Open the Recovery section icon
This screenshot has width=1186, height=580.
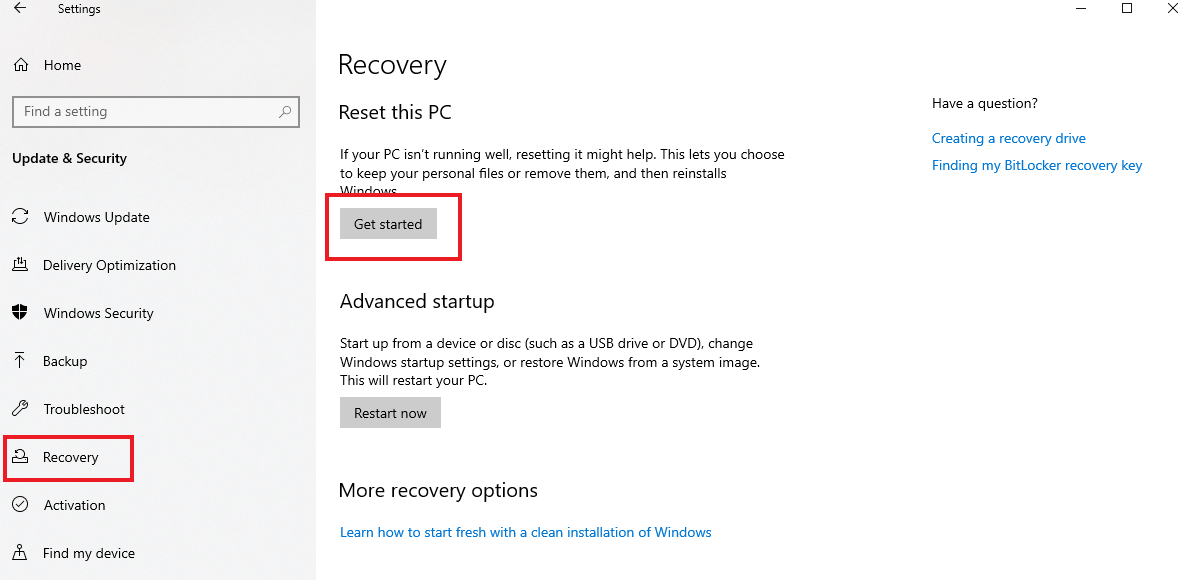tap(22, 457)
